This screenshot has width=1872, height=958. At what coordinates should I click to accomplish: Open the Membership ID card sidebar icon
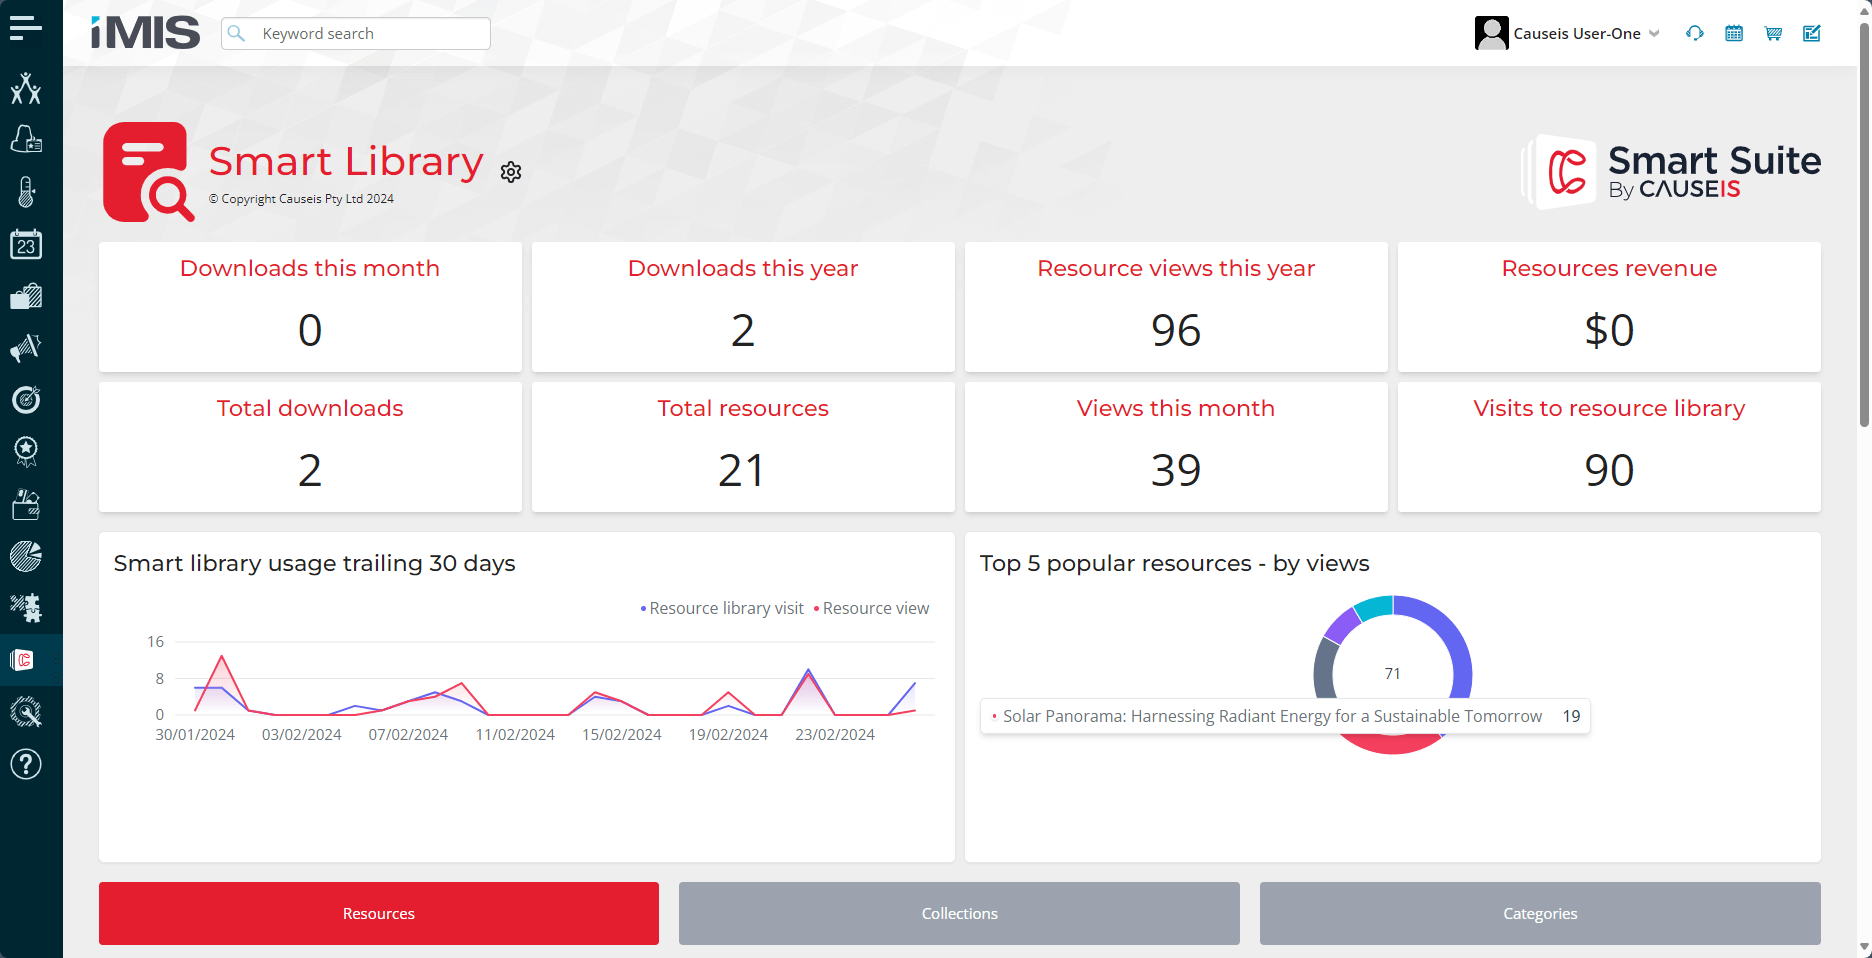pyautogui.click(x=26, y=139)
